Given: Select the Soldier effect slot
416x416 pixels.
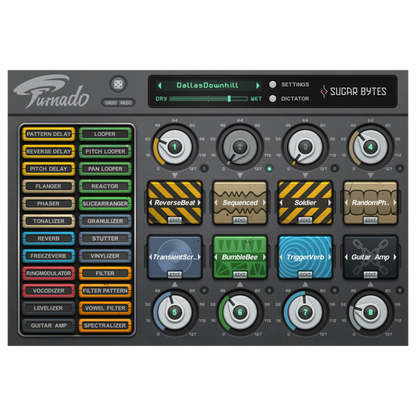Looking at the screenshot, I should (x=305, y=203).
